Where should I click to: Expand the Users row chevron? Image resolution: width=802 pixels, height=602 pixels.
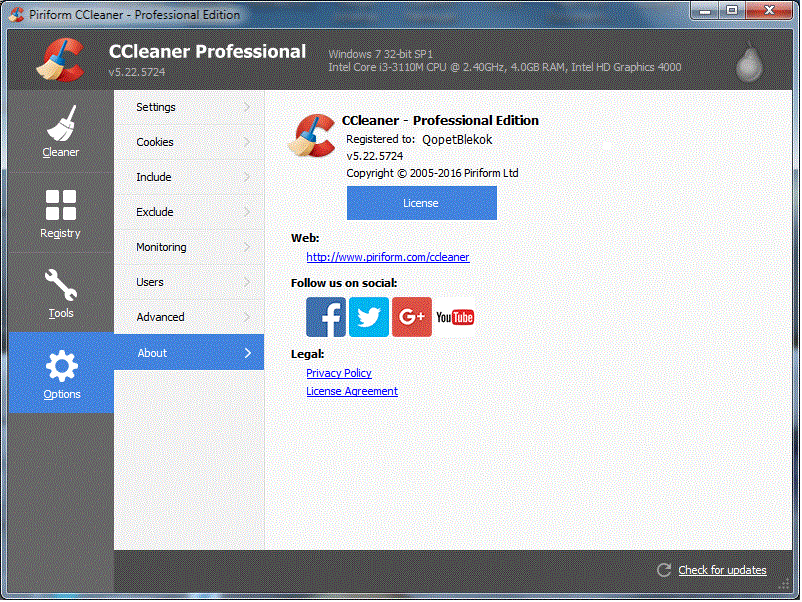(x=247, y=282)
